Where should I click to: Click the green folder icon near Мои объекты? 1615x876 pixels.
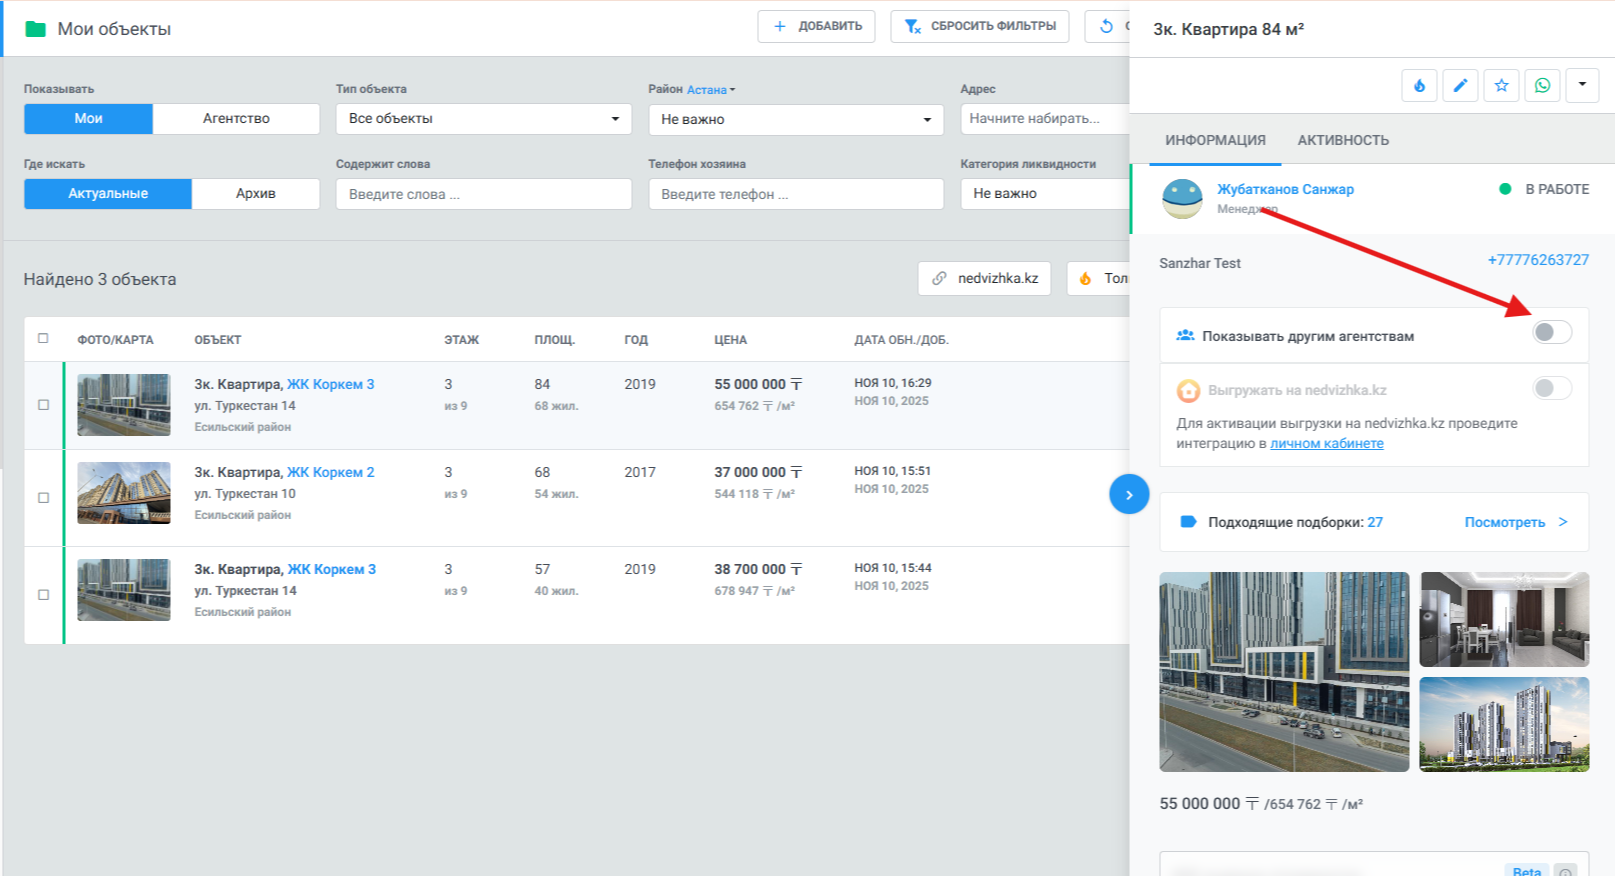pos(36,29)
